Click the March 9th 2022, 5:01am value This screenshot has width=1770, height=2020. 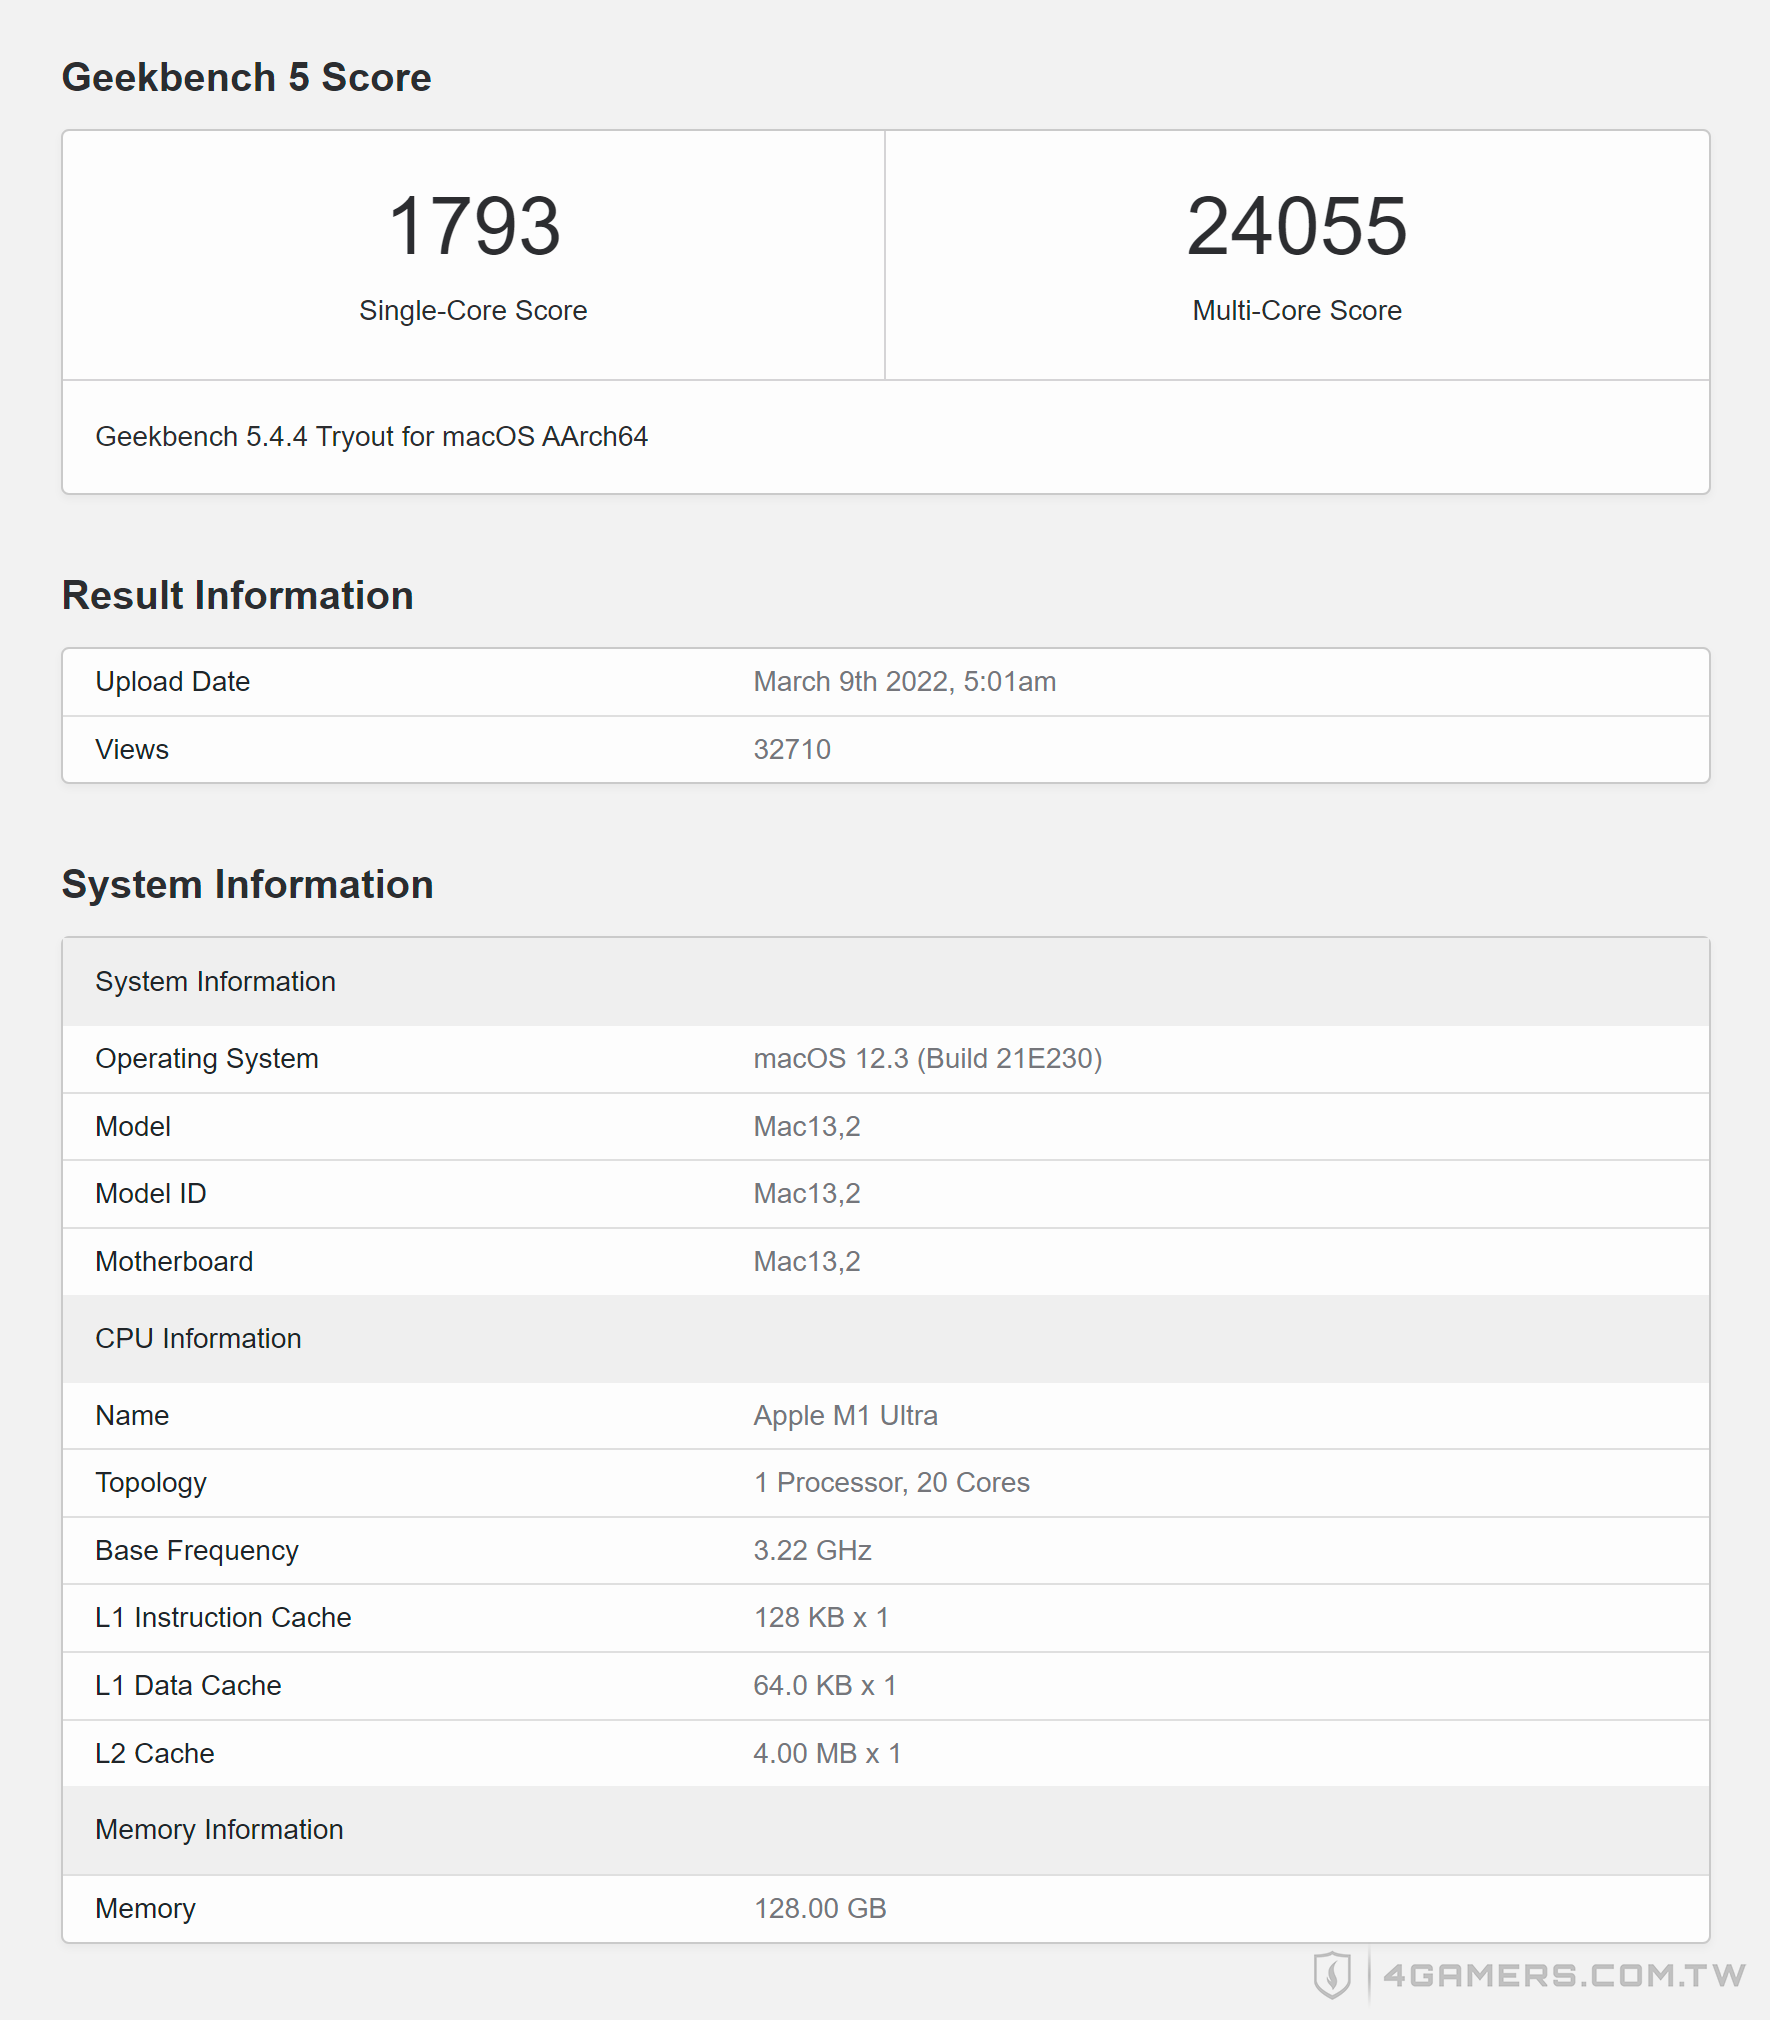coord(904,682)
